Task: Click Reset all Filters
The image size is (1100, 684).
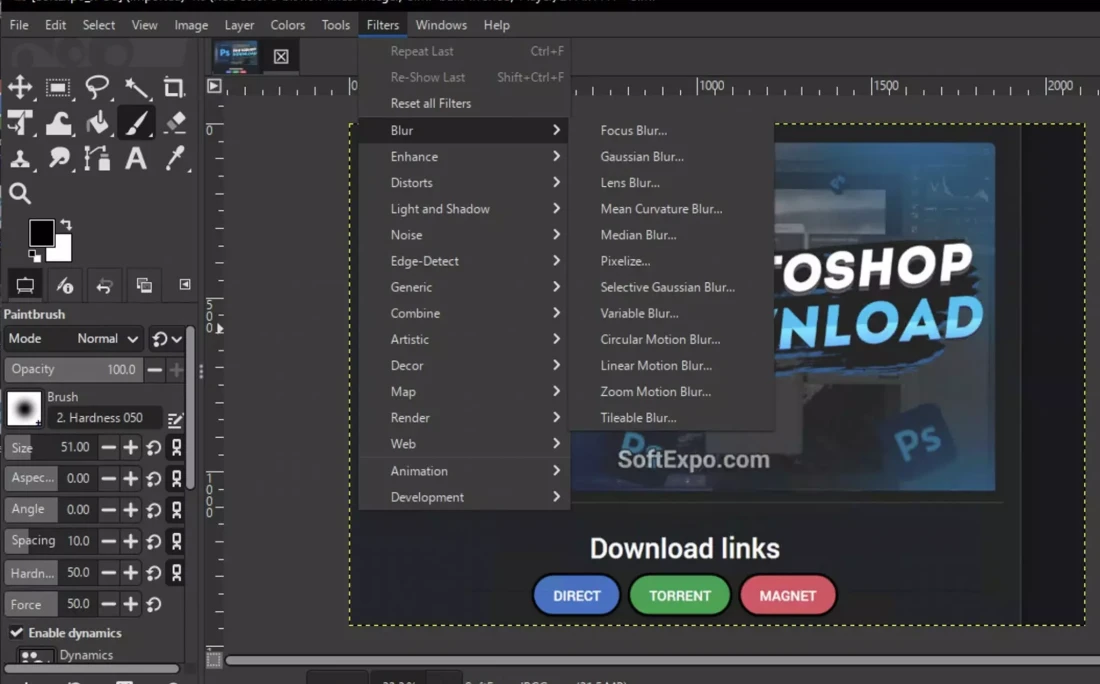Action: (431, 104)
